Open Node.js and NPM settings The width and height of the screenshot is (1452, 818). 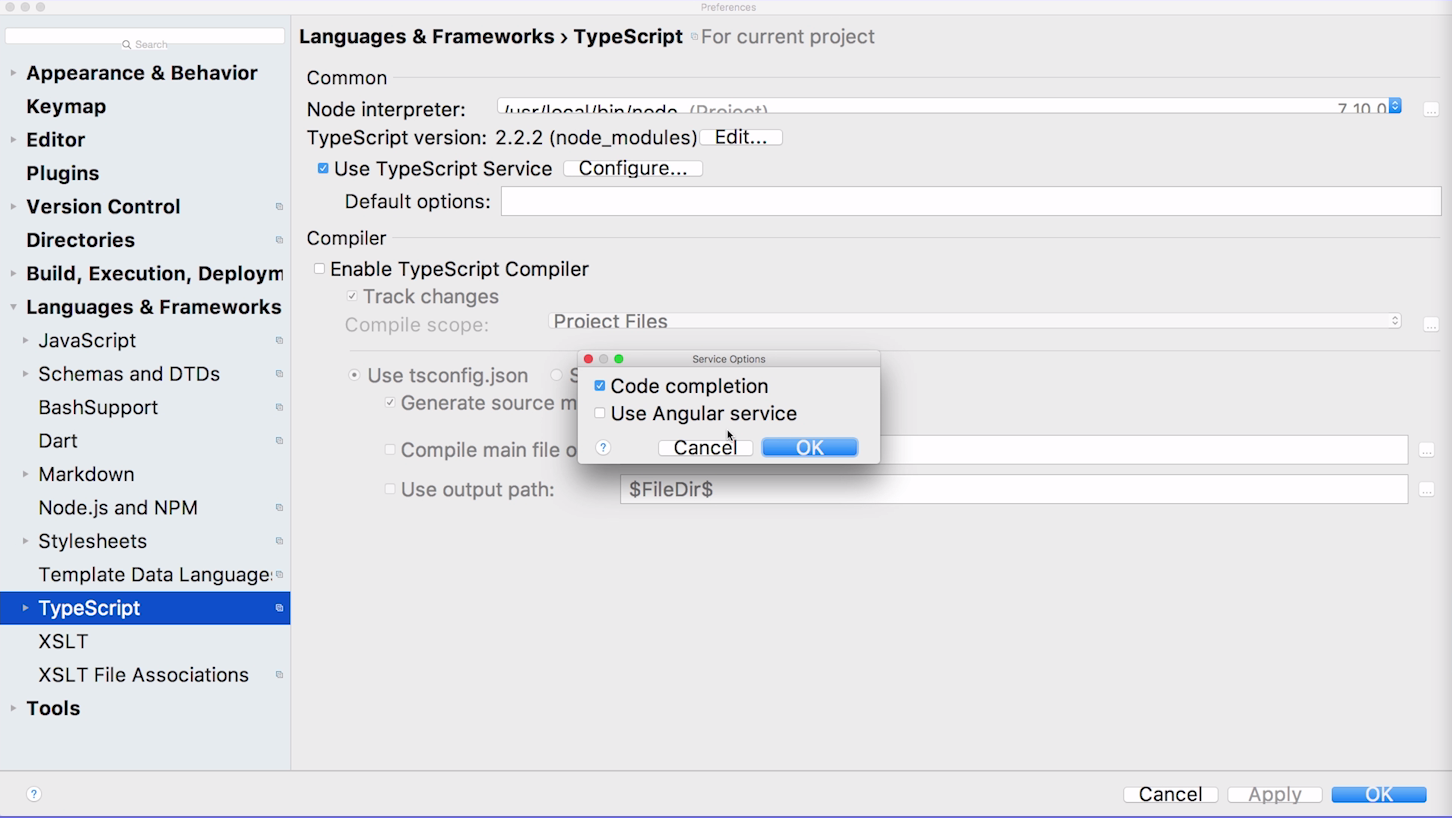(x=118, y=508)
